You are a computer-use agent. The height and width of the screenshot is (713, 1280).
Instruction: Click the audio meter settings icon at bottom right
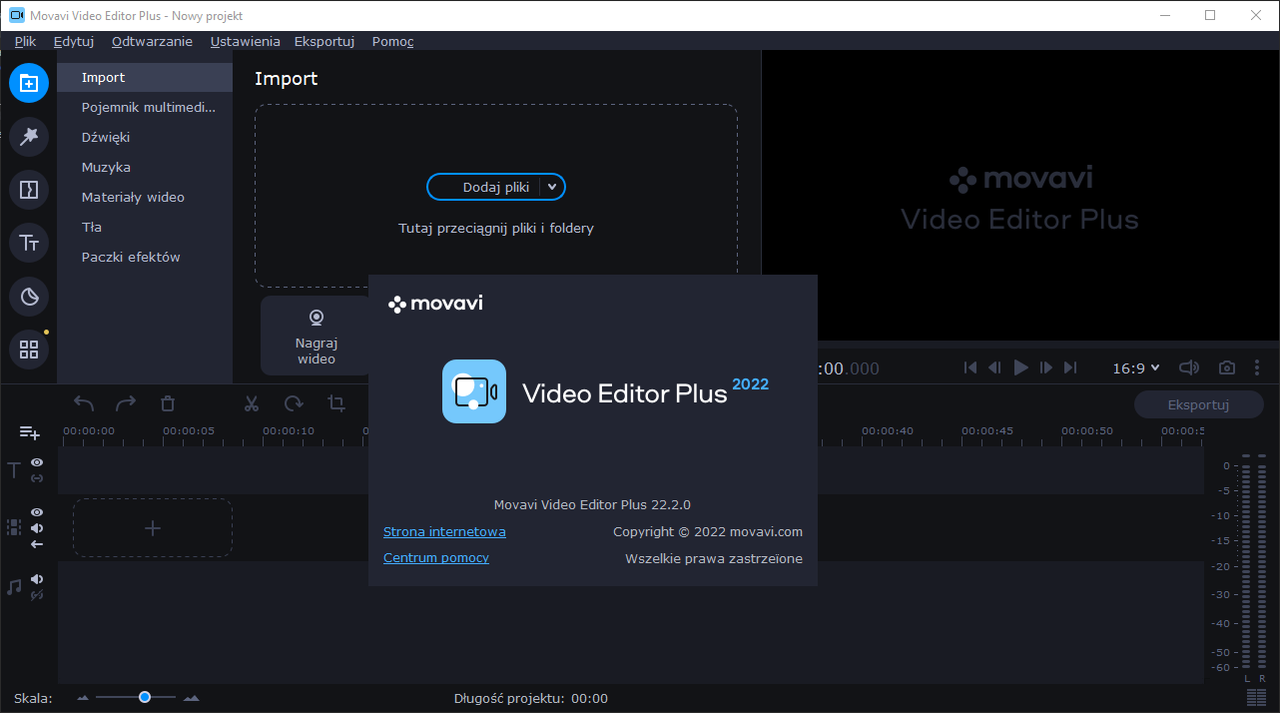coord(1256,696)
